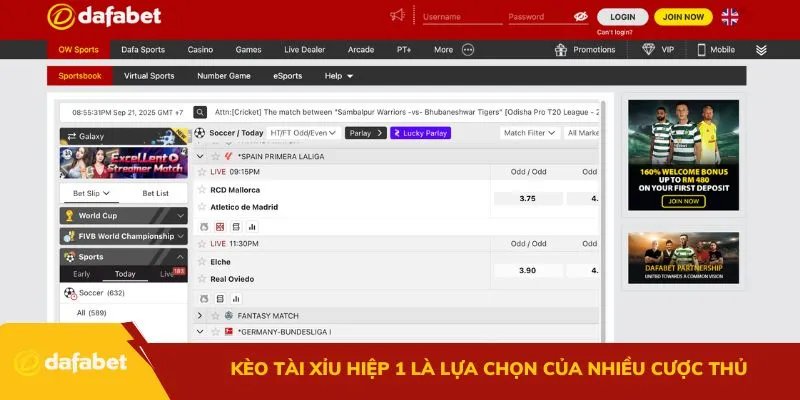The width and height of the screenshot is (800, 400).
Task: Expand the Fantasy Match league section
Action: pyautogui.click(x=200, y=315)
